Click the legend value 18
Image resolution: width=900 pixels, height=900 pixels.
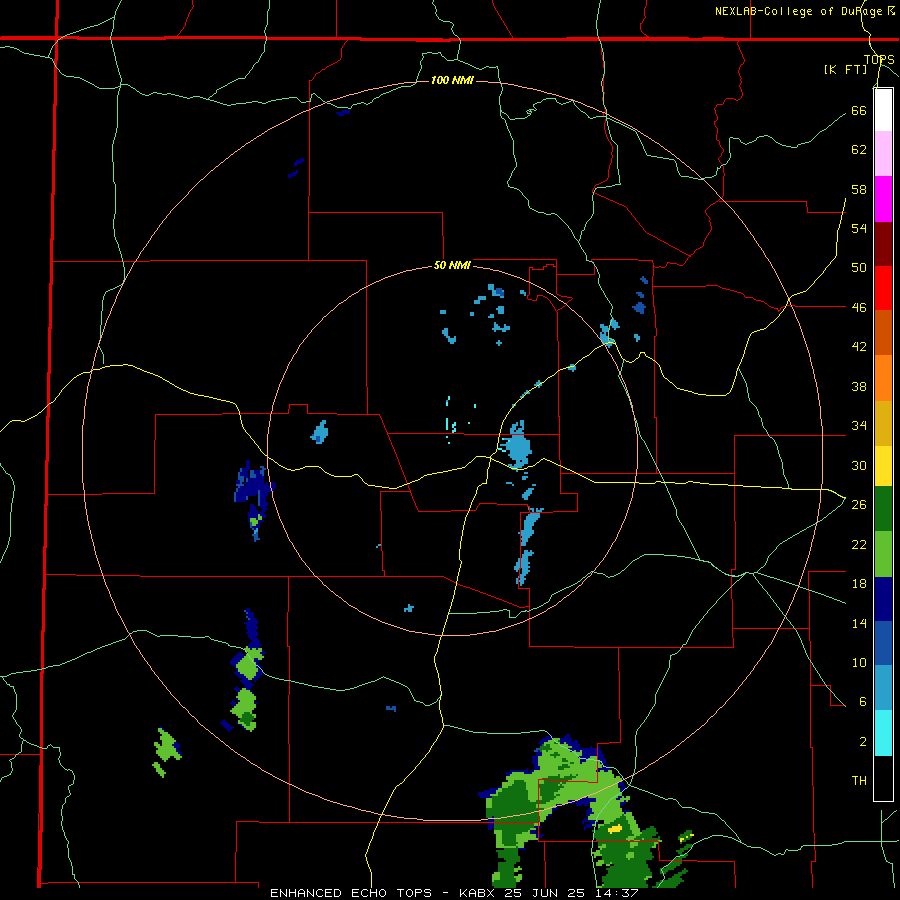(x=859, y=584)
